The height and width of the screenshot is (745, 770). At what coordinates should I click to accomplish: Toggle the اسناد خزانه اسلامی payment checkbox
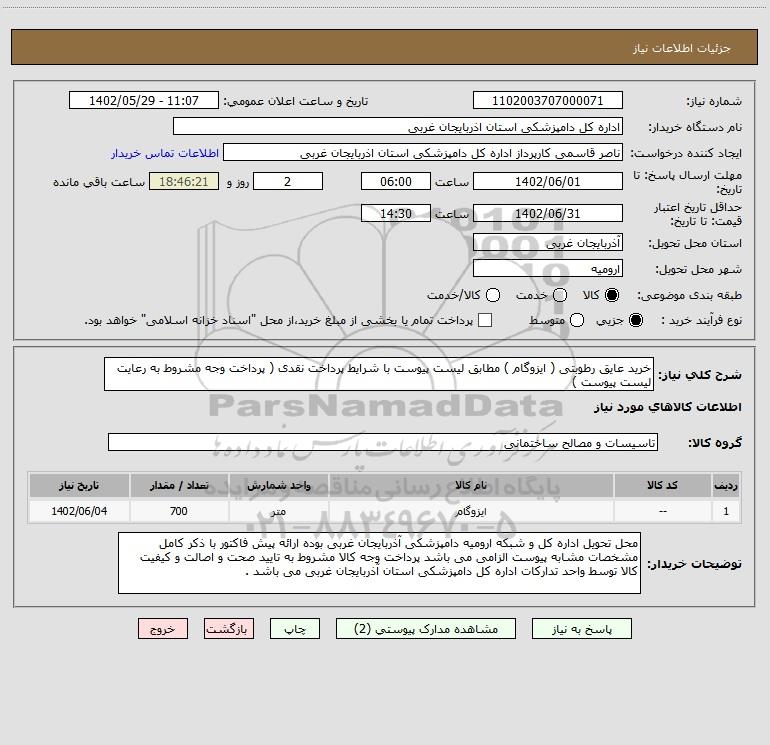(x=485, y=320)
